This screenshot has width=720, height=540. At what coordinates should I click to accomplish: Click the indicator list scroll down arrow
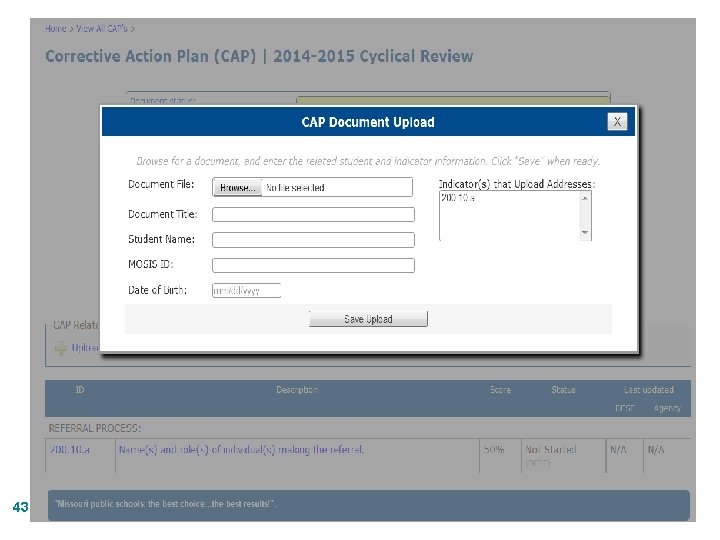(585, 232)
